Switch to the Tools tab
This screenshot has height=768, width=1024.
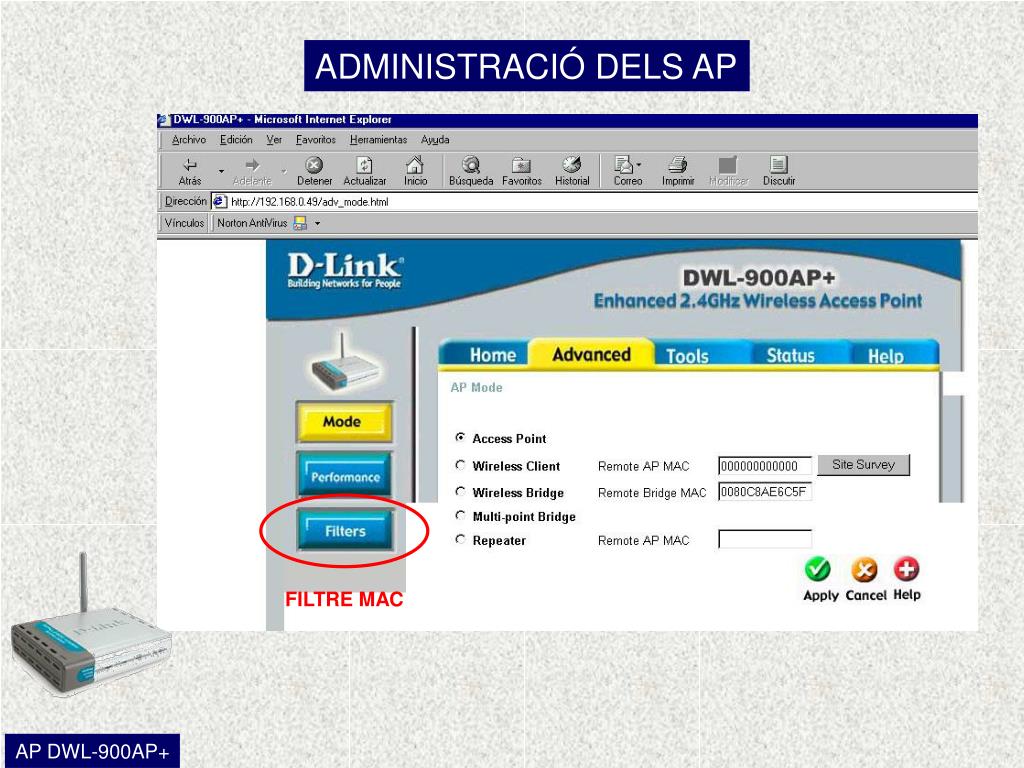(687, 356)
